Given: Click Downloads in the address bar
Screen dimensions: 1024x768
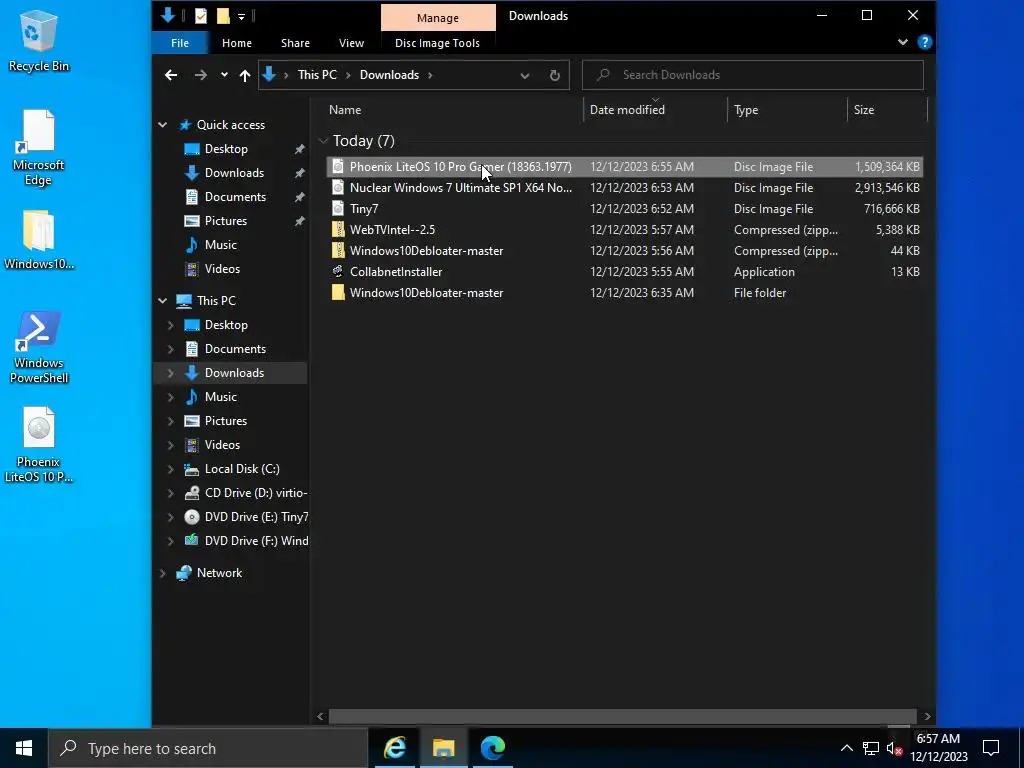Looking at the screenshot, I should pyautogui.click(x=389, y=75).
